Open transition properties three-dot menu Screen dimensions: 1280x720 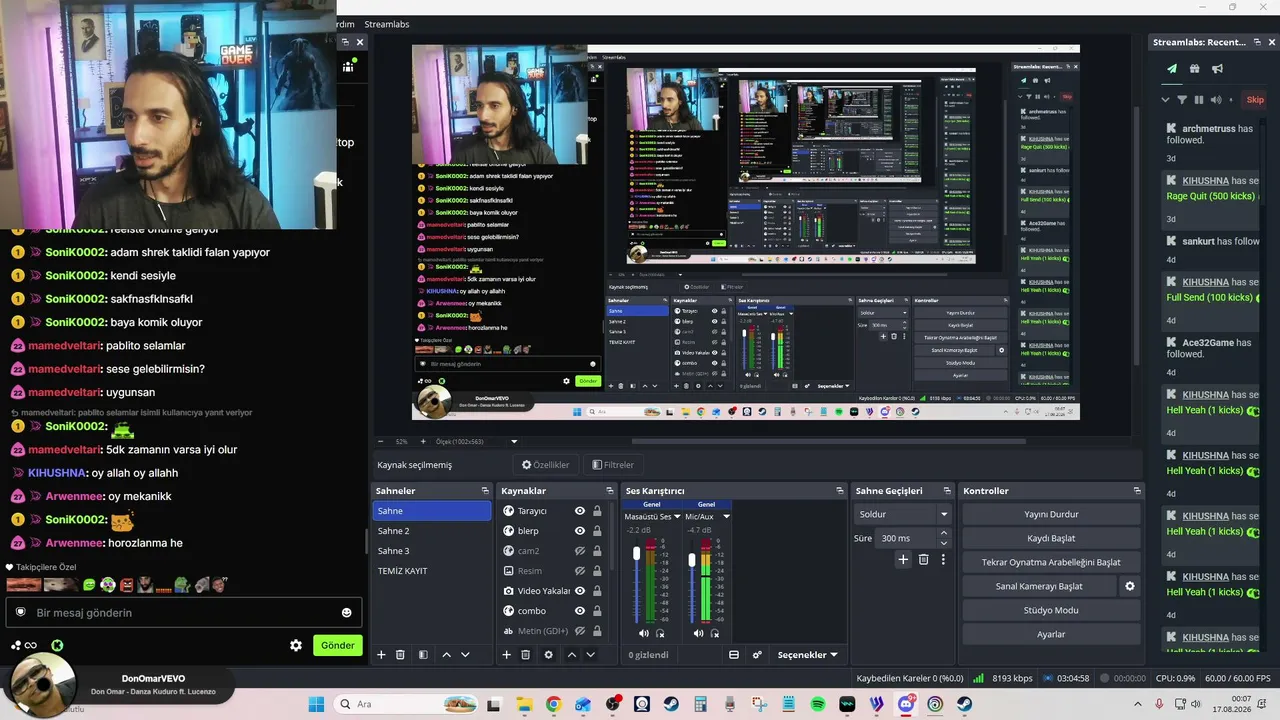point(943,560)
